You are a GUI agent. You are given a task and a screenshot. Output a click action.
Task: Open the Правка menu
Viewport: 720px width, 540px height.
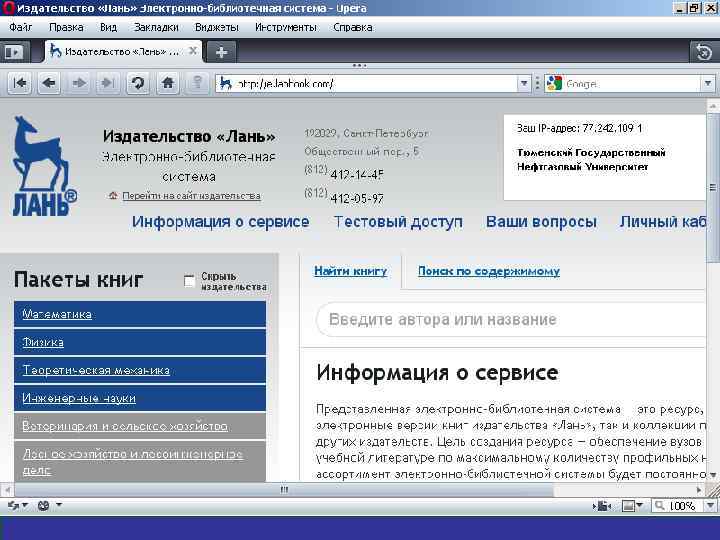coord(66,28)
